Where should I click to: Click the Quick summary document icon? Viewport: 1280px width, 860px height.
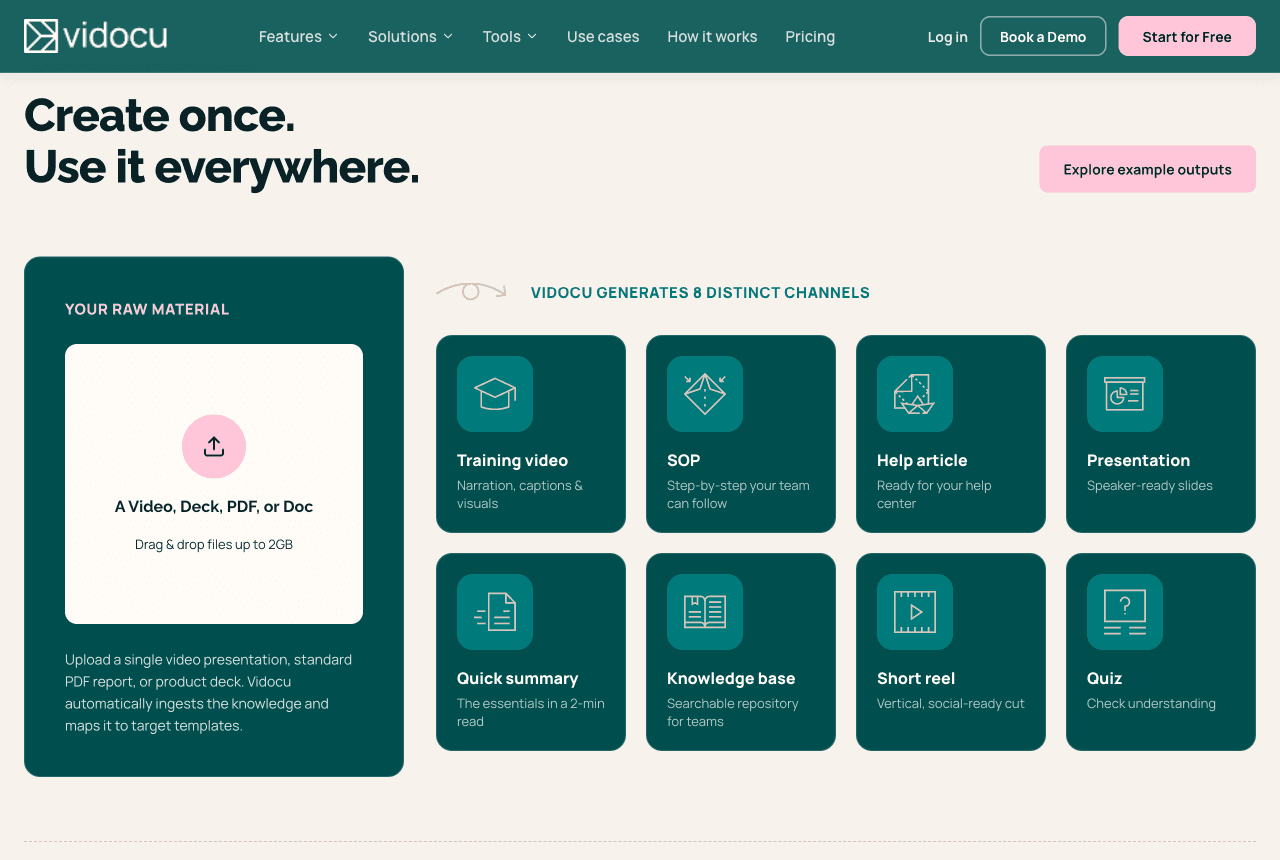pos(495,612)
